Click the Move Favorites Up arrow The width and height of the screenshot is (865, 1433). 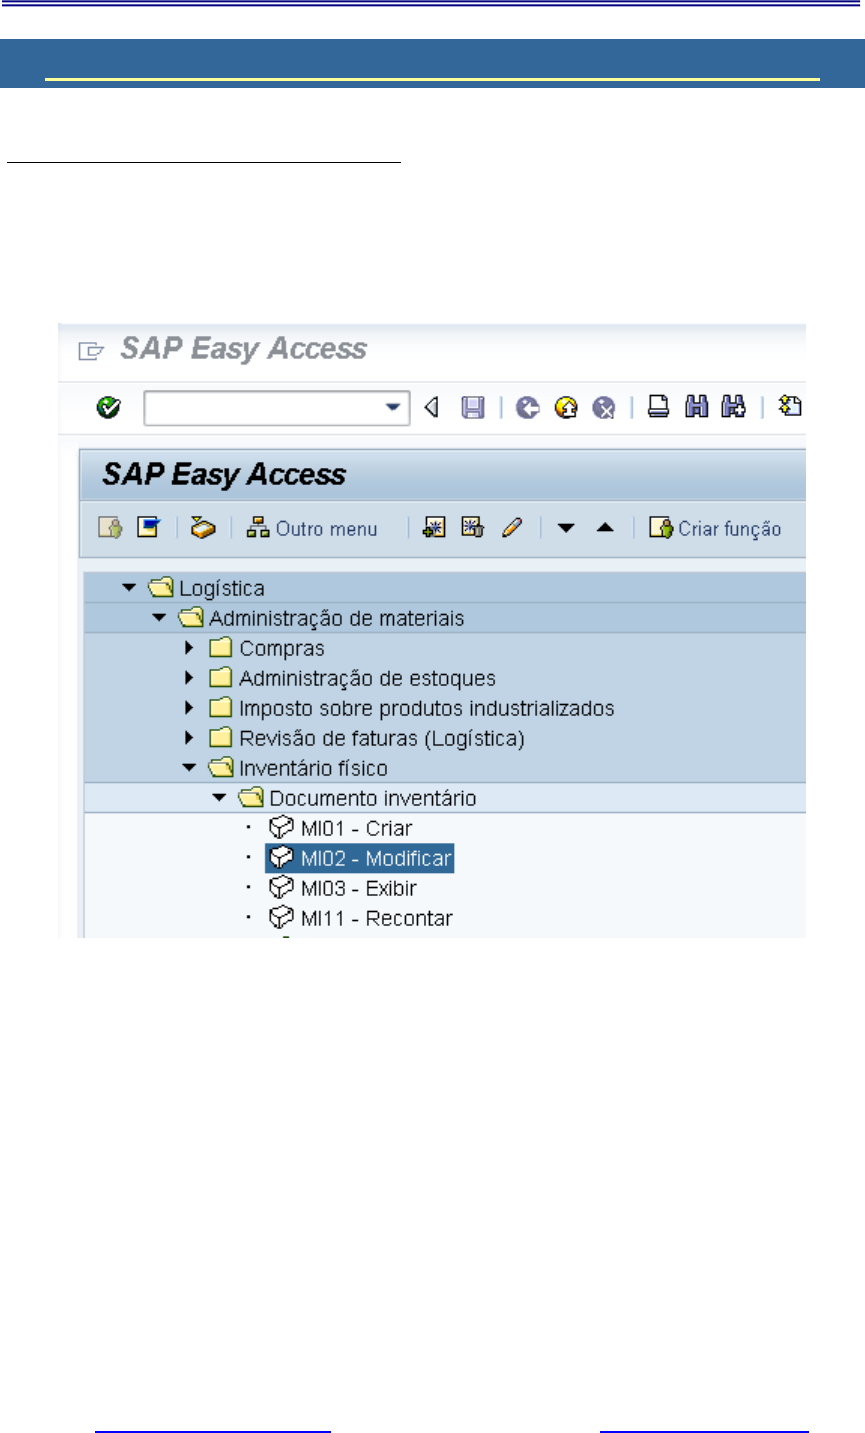pos(605,527)
